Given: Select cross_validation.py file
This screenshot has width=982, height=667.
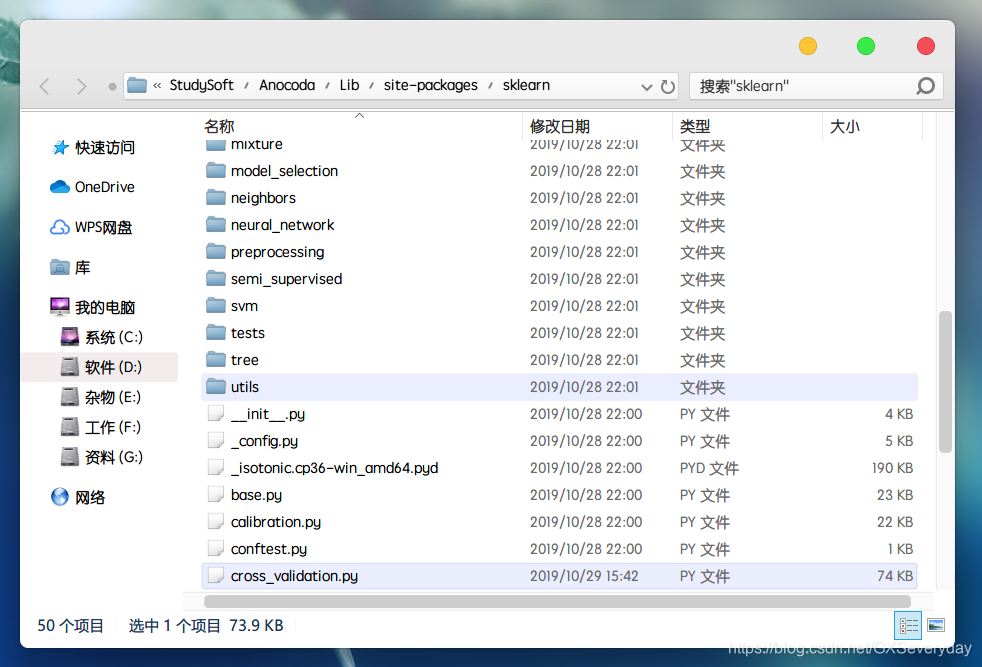Looking at the screenshot, I should [559, 576].
